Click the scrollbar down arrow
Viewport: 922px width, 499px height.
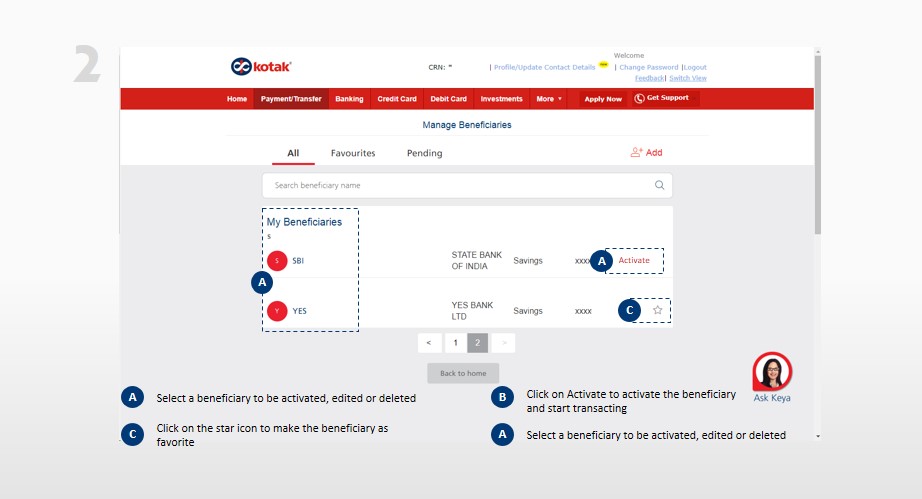coord(817,436)
